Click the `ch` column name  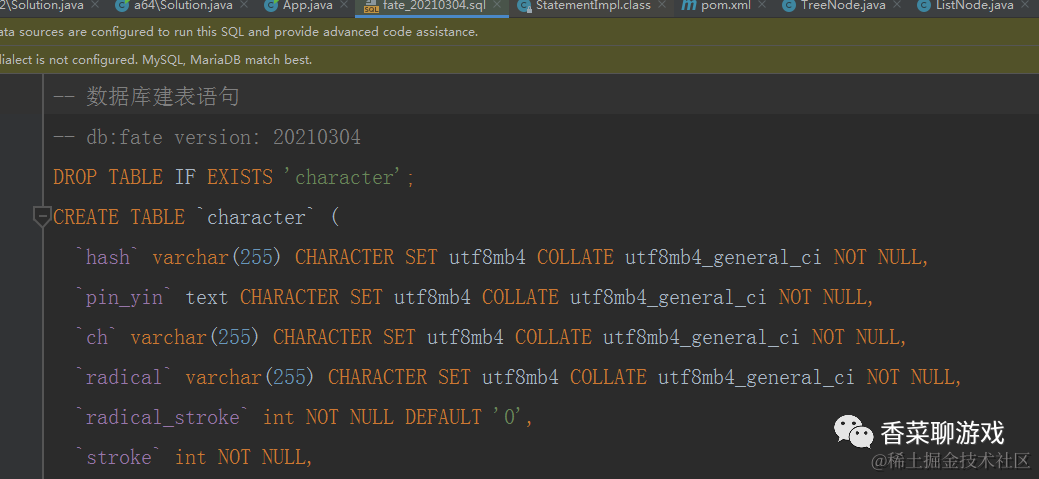click(x=97, y=337)
